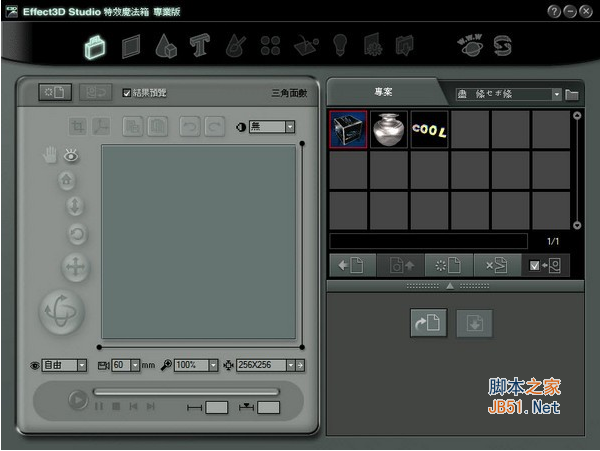This screenshot has height=451, width=600.
Task: Open the paint material tool
Action: pos(236,46)
